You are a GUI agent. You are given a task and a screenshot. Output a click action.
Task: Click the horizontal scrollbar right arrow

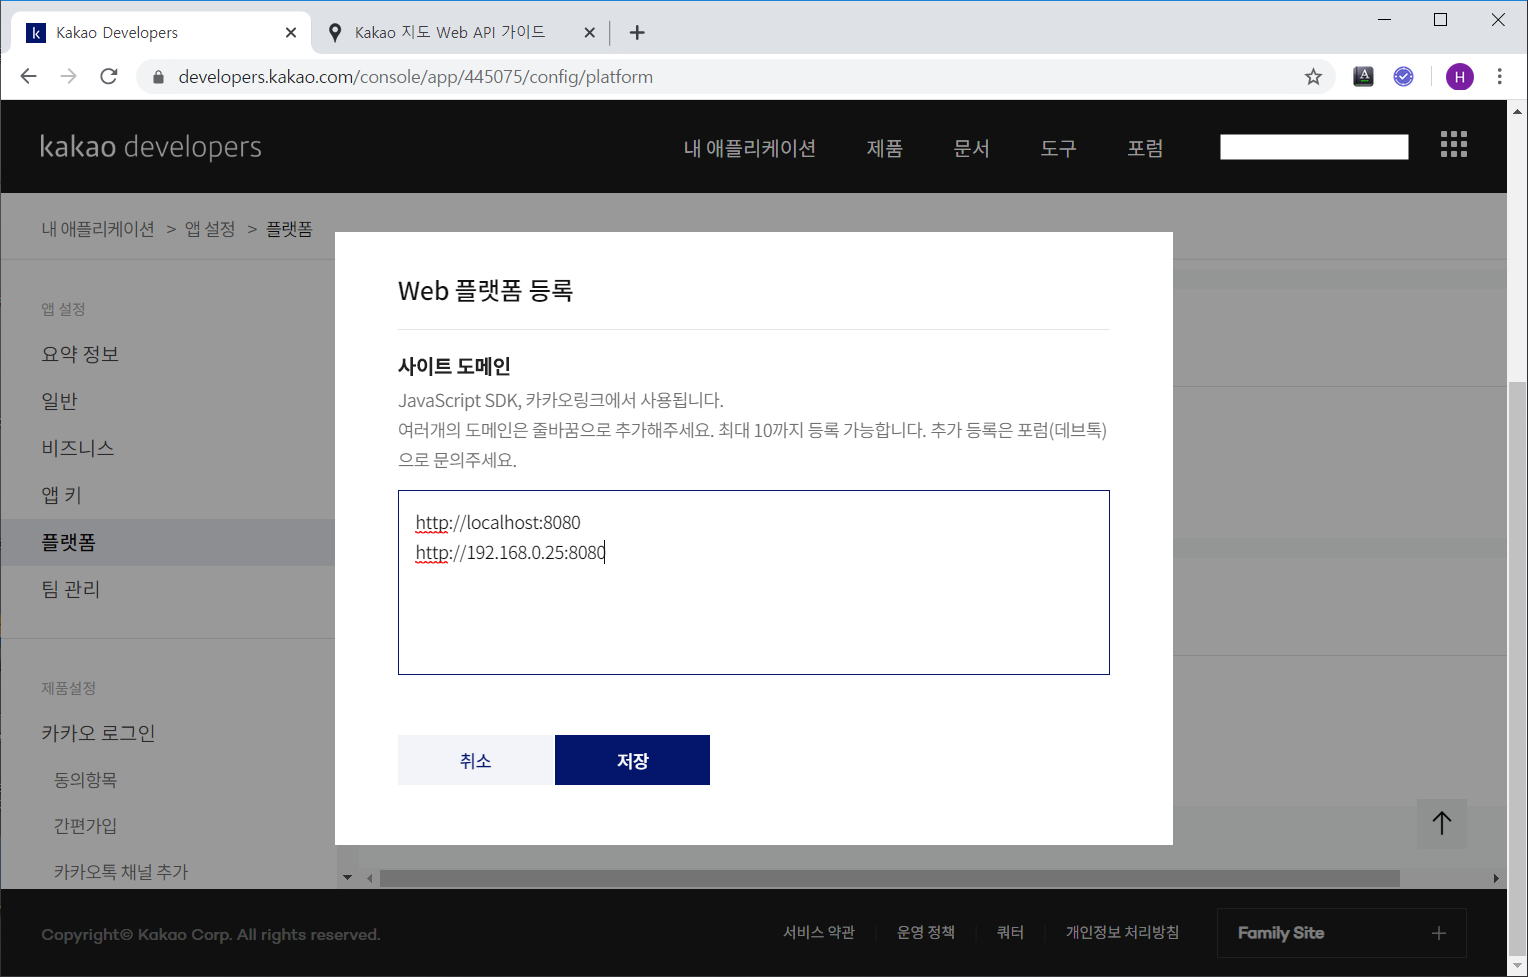pos(1496,878)
